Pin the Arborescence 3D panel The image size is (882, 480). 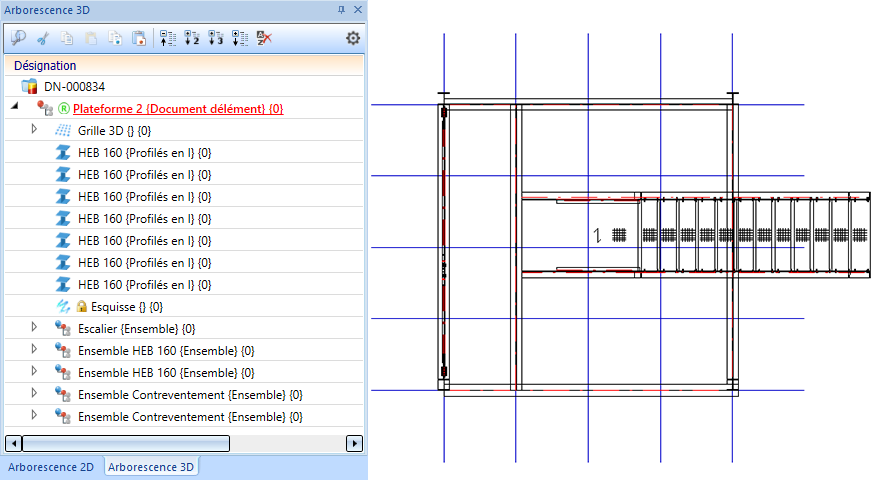(x=341, y=10)
